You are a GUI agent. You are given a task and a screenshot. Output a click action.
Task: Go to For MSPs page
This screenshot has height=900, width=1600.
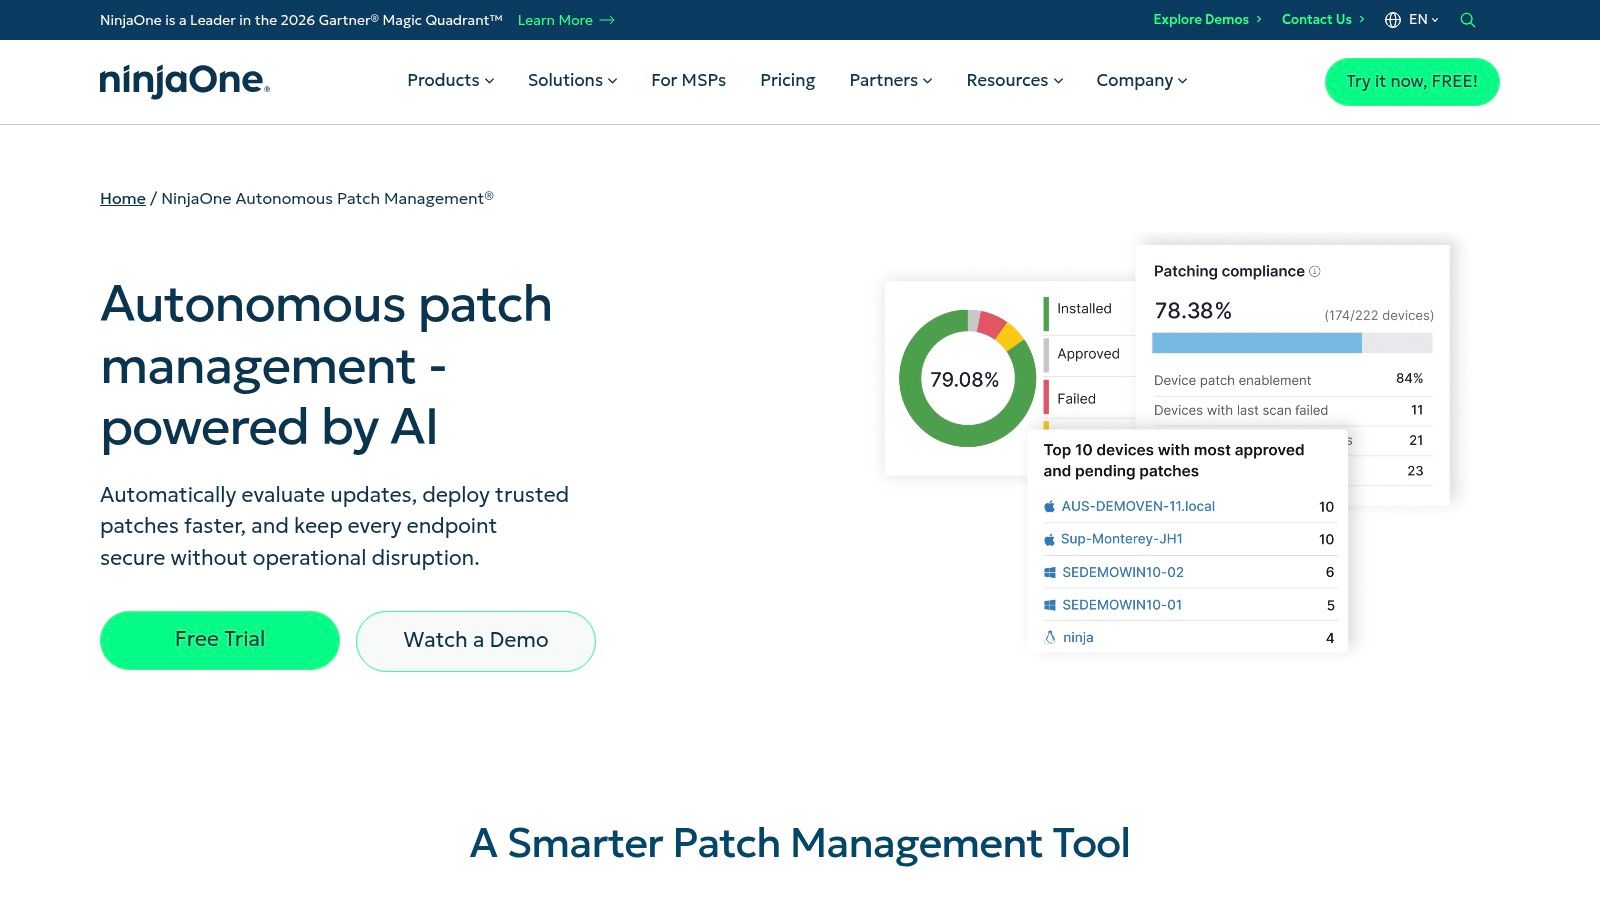pyautogui.click(x=688, y=80)
